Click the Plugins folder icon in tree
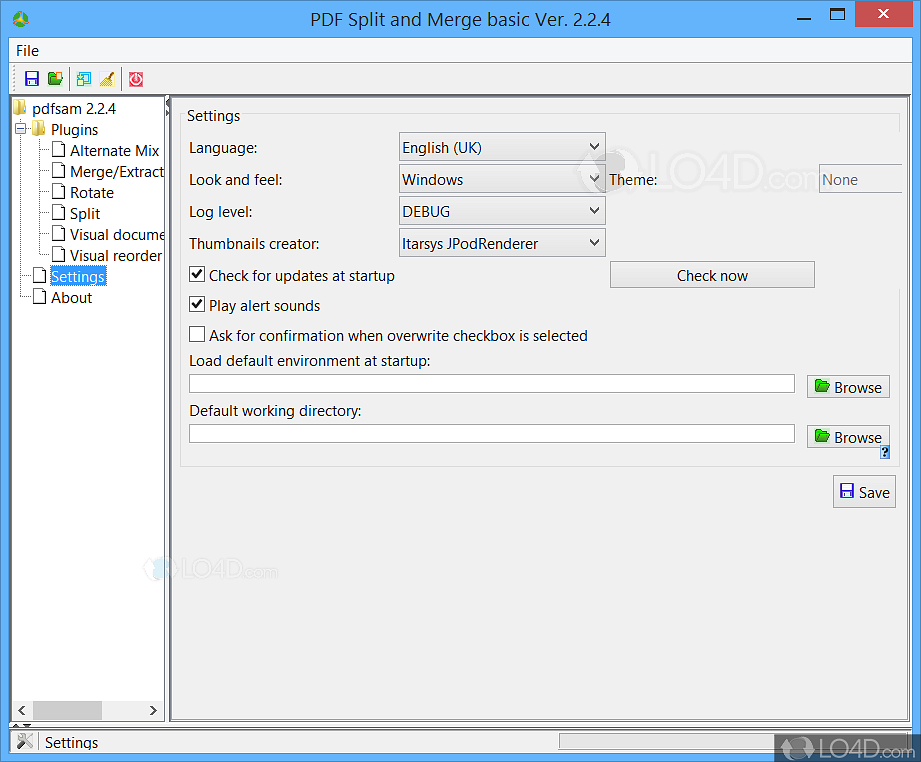This screenshot has width=921, height=762. (x=39, y=129)
